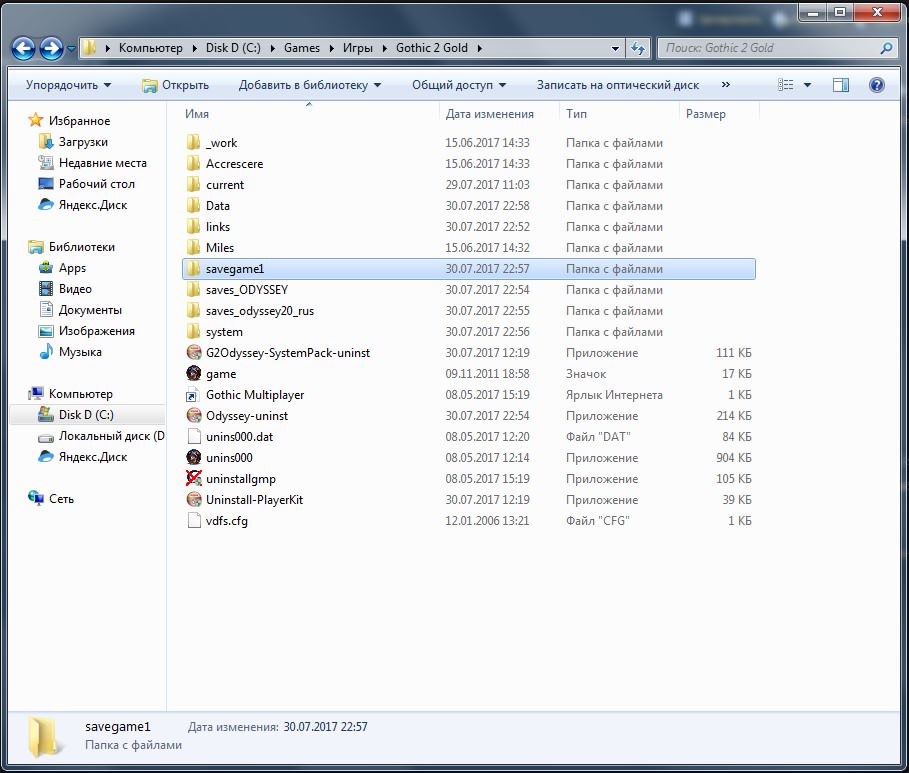The height and width of the screenshot is (773, 909).
Task: Select the Odyssey-uninst application icon
Action: [x=194, y=416]
